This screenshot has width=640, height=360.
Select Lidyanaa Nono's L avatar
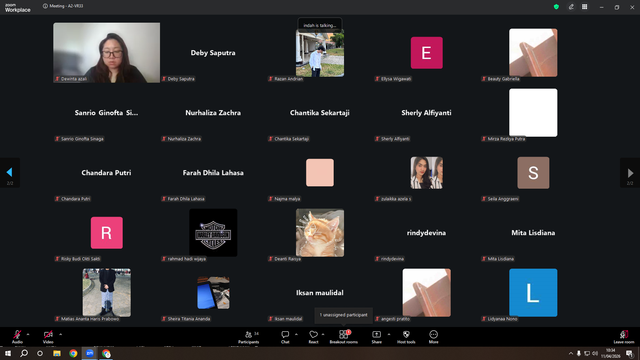tap(533, 293)
